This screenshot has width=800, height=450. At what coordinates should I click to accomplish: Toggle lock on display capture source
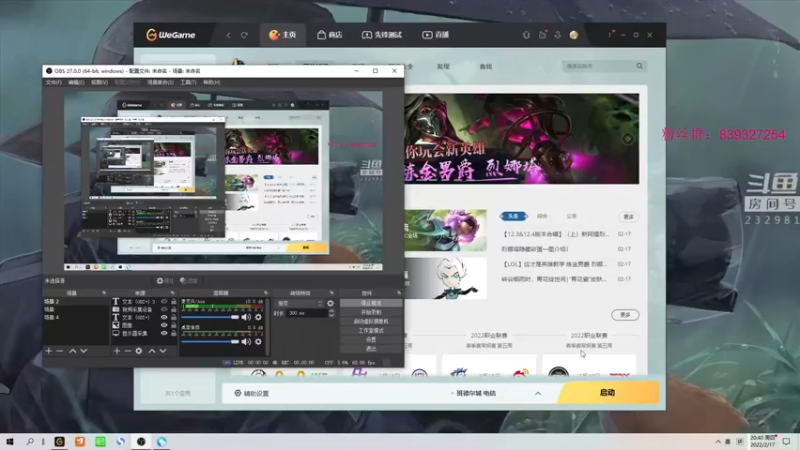click(173, 333)
